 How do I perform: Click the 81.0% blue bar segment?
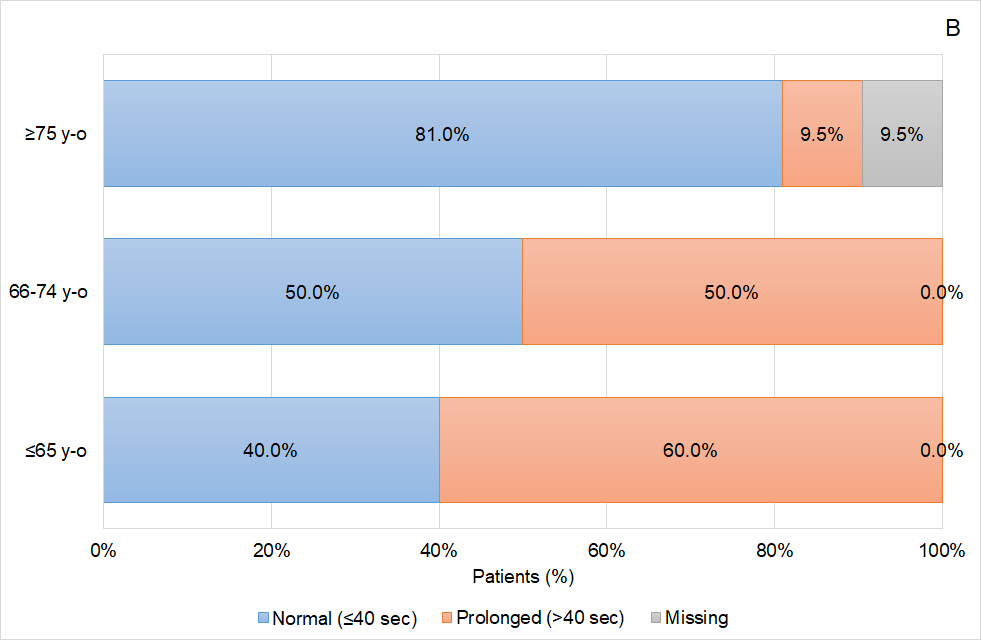[x=442, y=134]
